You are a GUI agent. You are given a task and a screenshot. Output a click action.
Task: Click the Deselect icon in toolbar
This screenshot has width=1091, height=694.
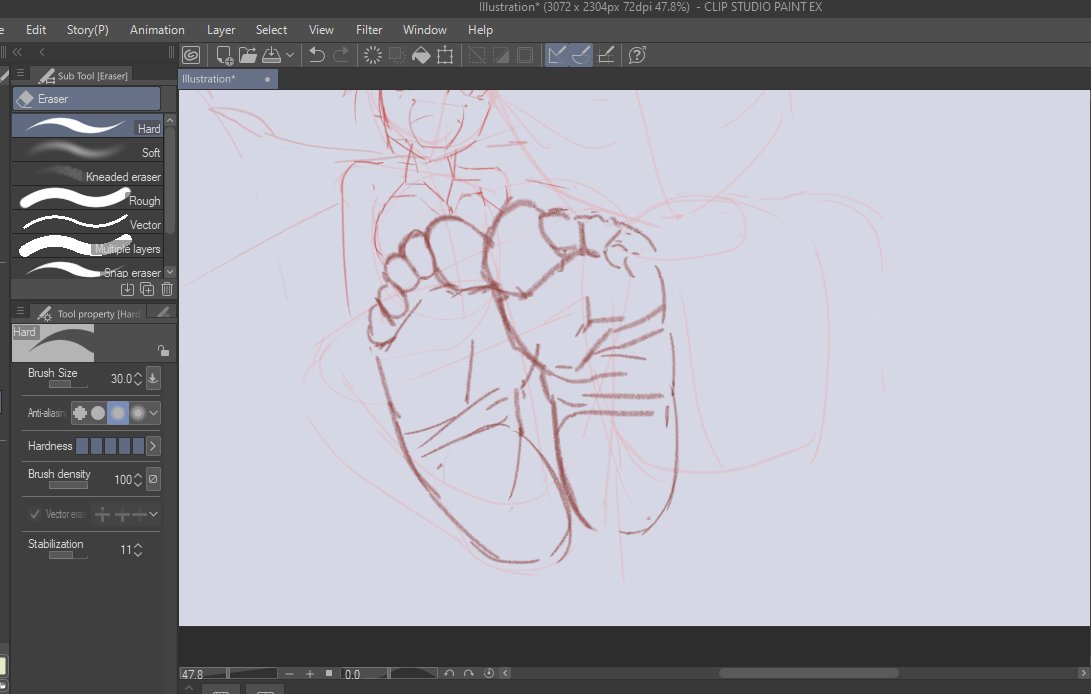(477, 55)
